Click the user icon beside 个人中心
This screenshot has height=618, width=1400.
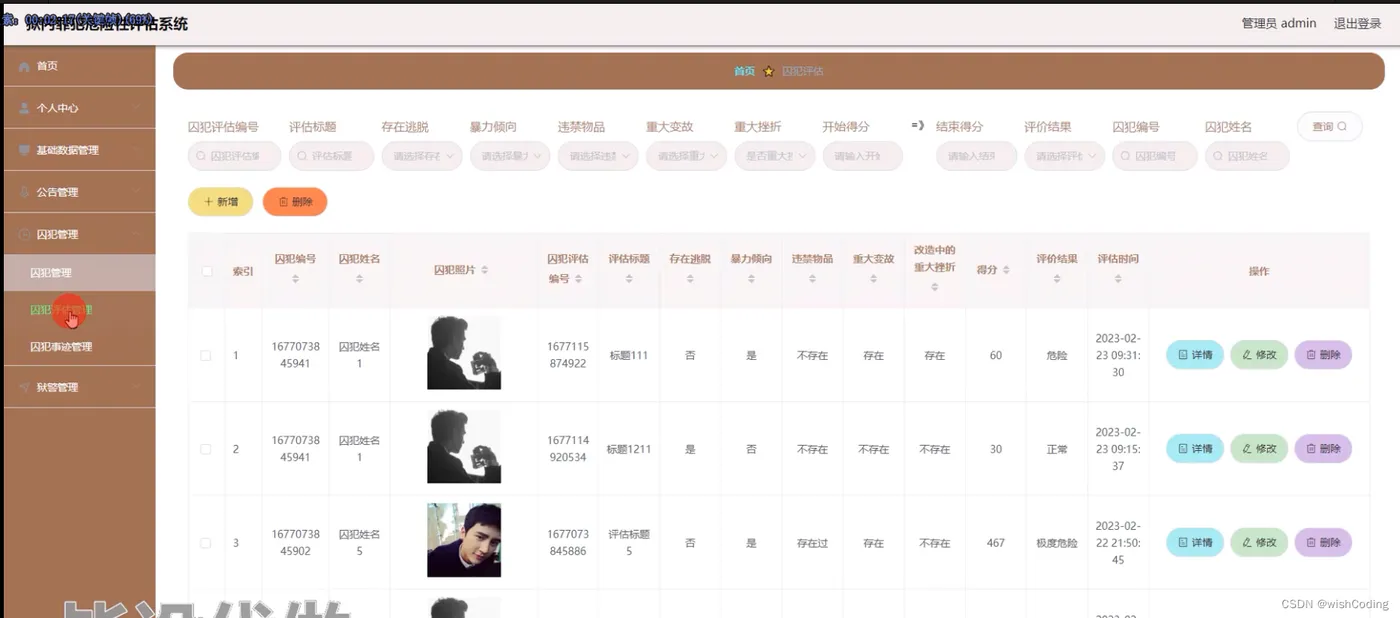coord(25,108)
